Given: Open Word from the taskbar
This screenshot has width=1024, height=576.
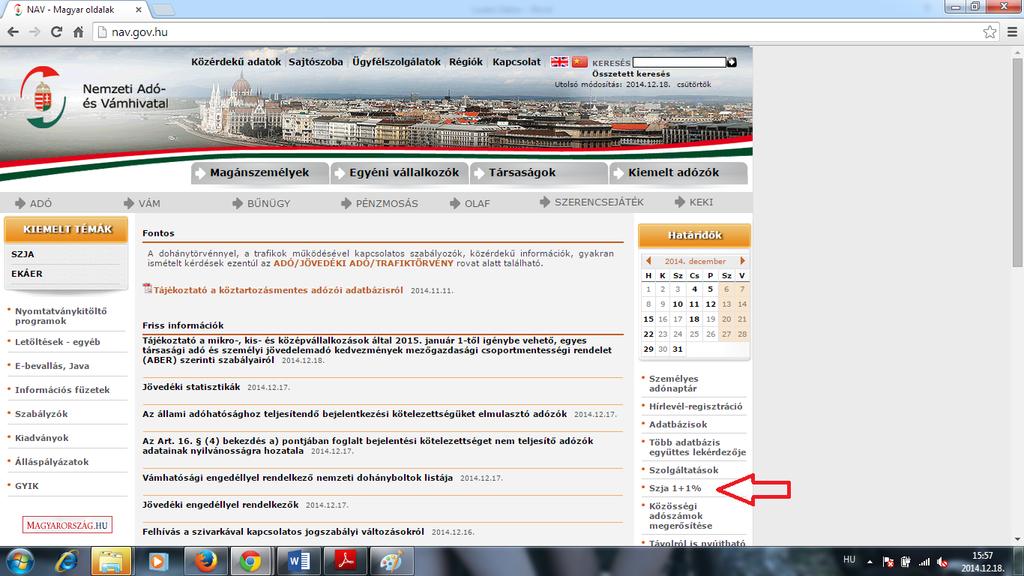Looking at the screenshot, I should (x=298, y=562).
